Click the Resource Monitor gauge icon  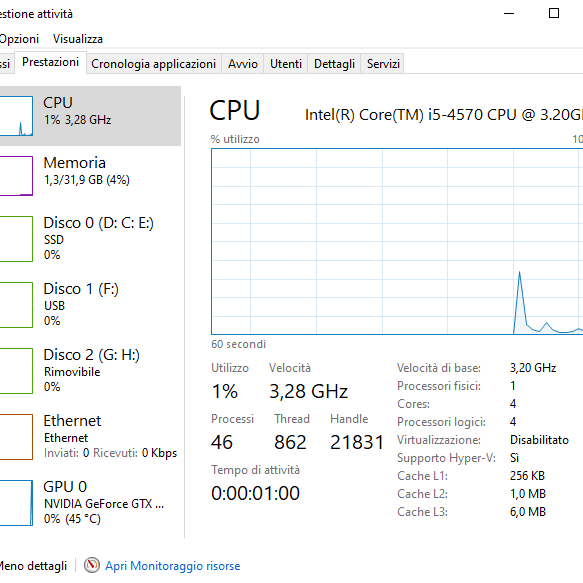[91, 566]
